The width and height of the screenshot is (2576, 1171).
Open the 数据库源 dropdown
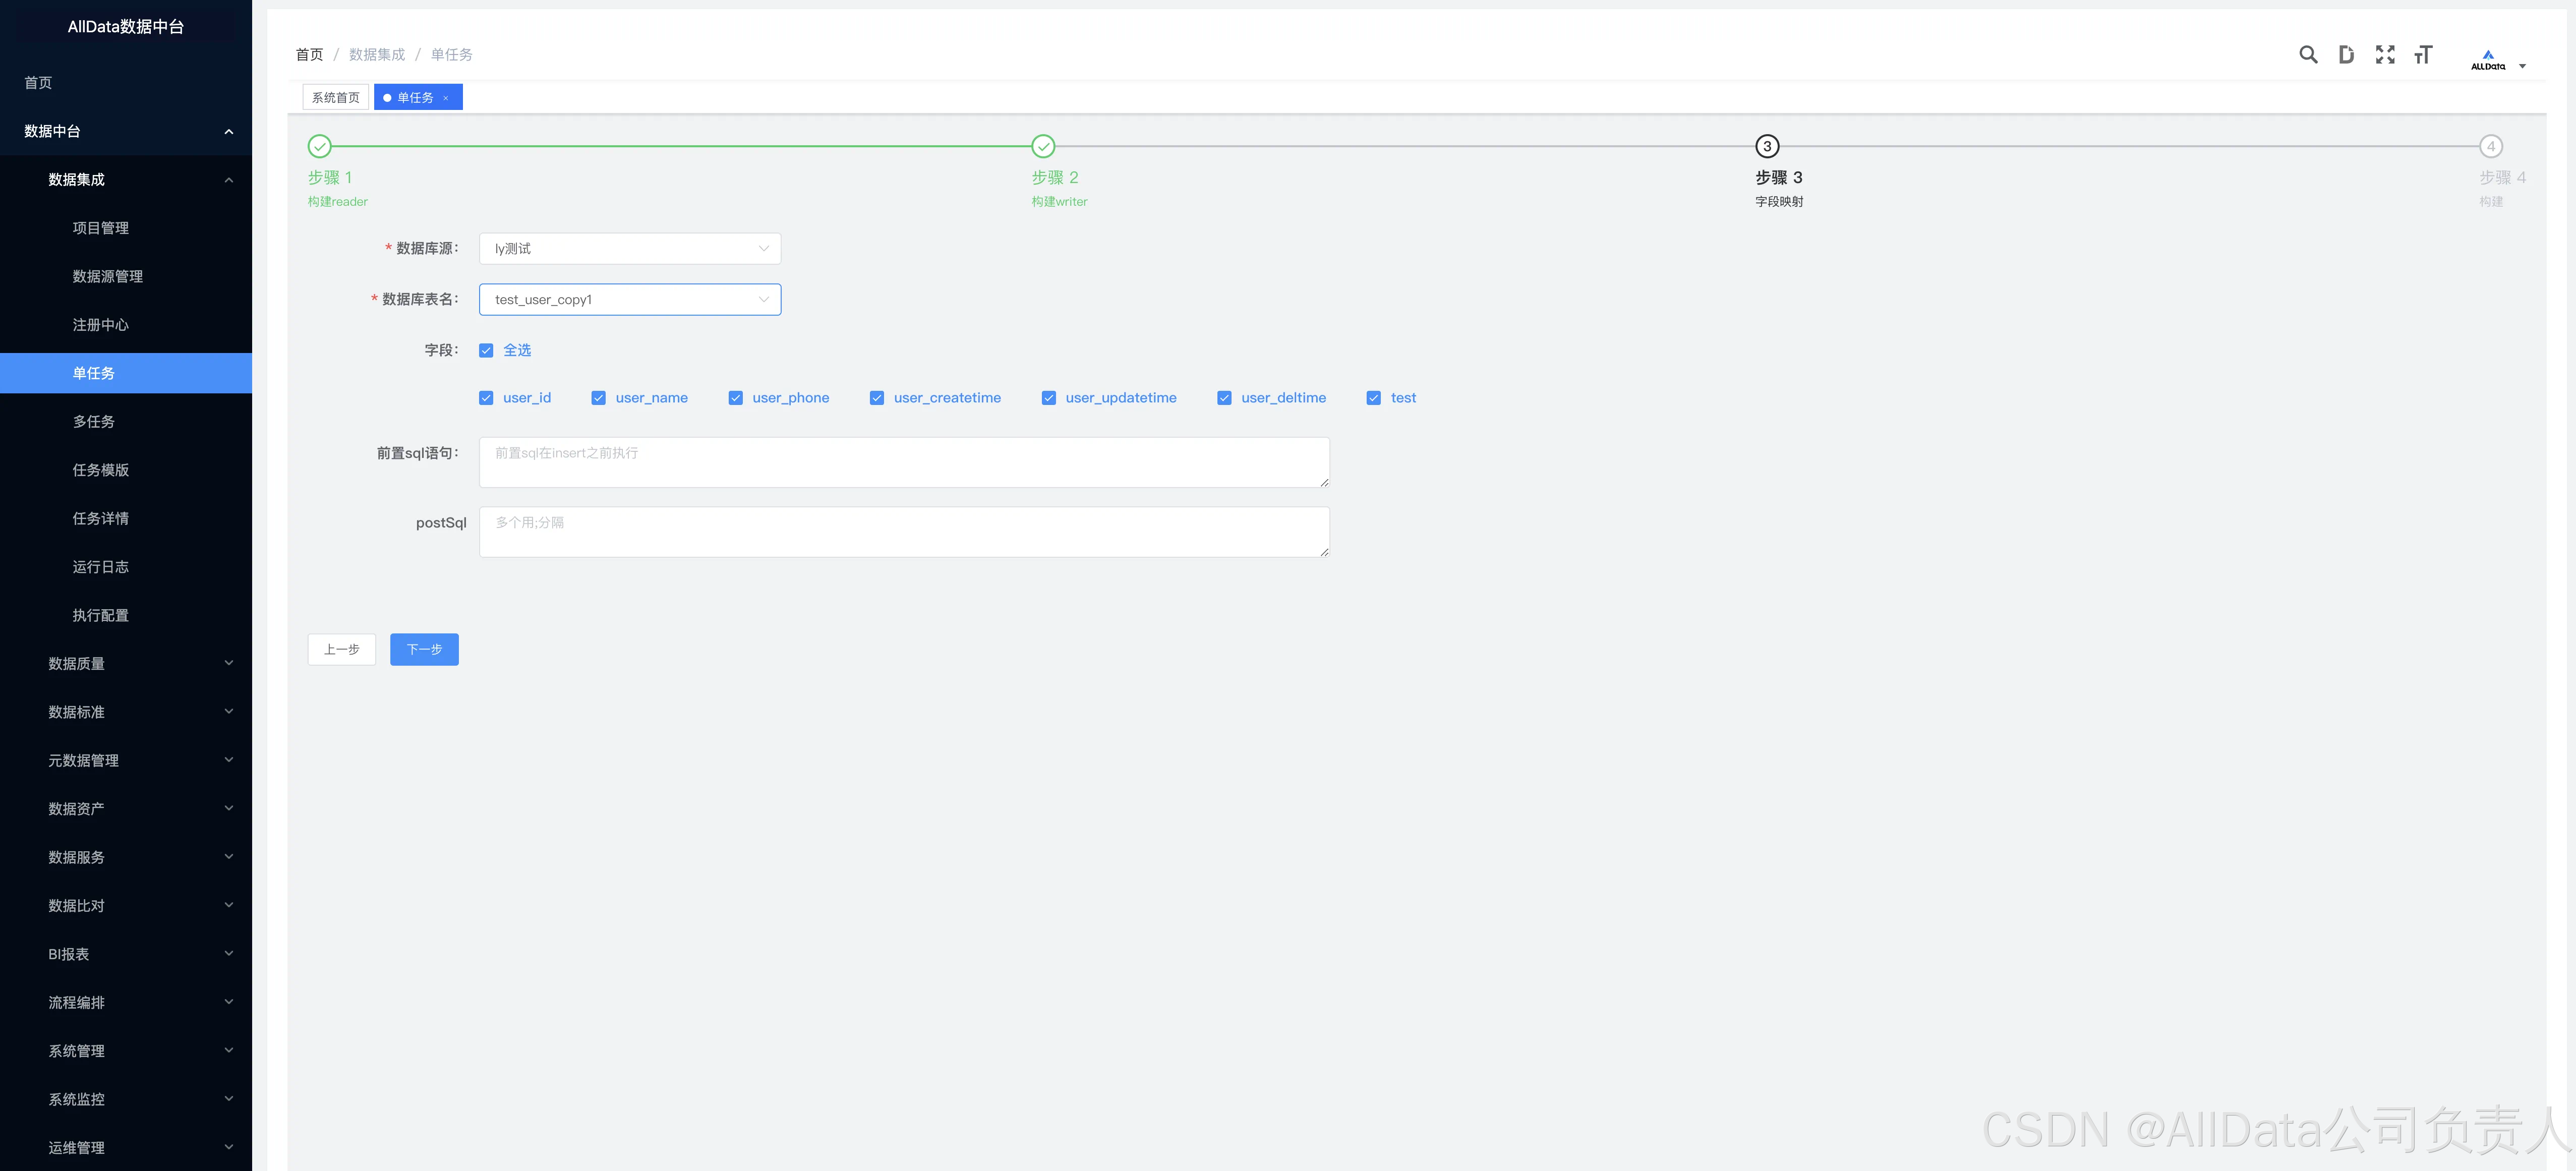629,249
